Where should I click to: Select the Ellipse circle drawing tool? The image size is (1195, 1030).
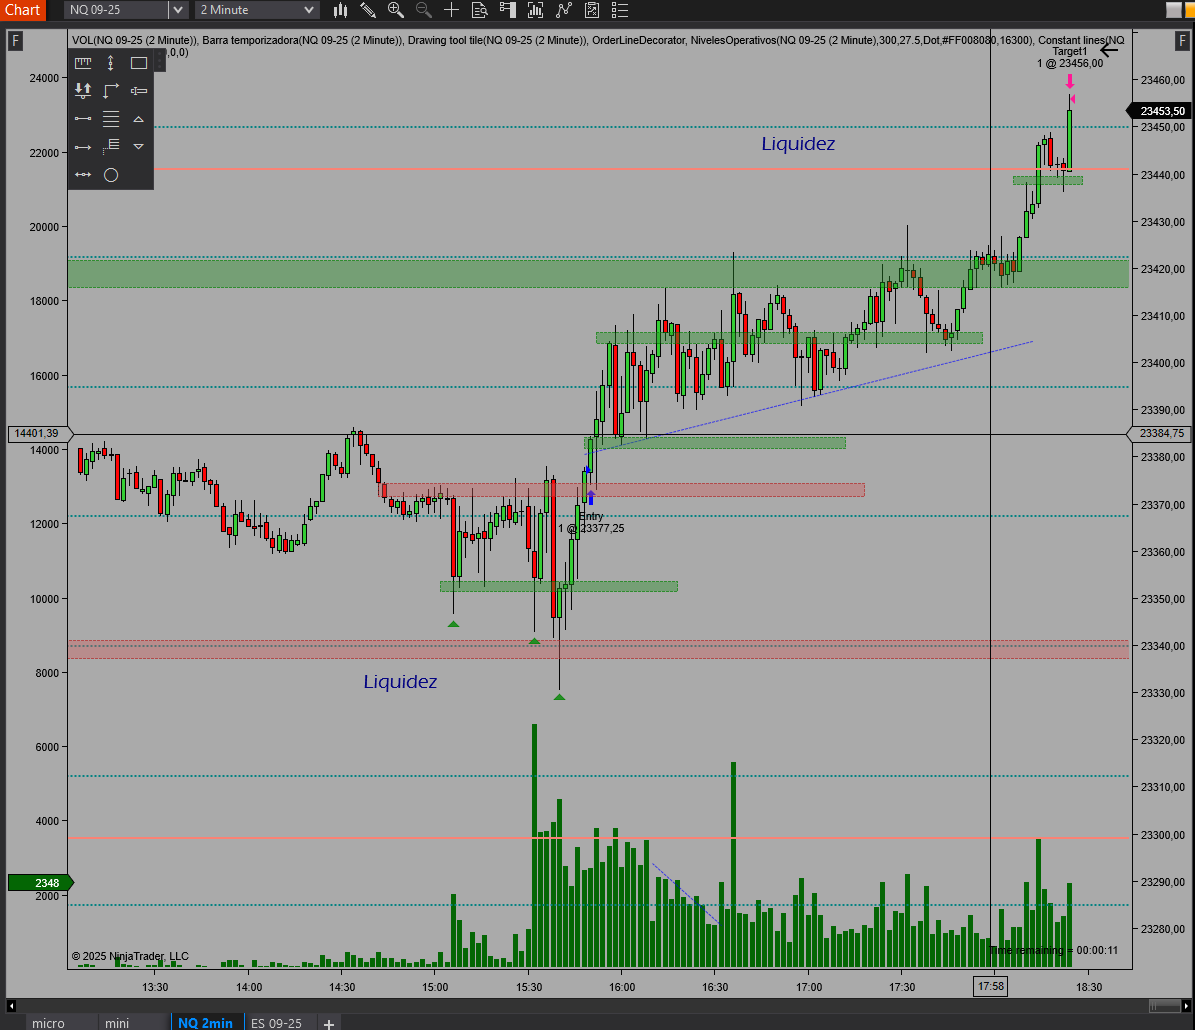111,175
